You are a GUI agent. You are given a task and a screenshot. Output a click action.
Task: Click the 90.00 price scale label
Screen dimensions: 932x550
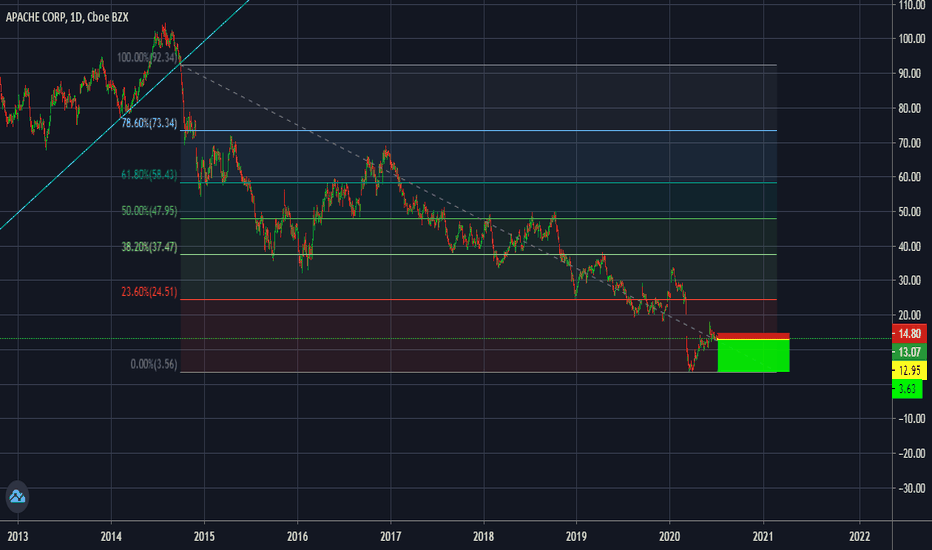tap(912, 74)
